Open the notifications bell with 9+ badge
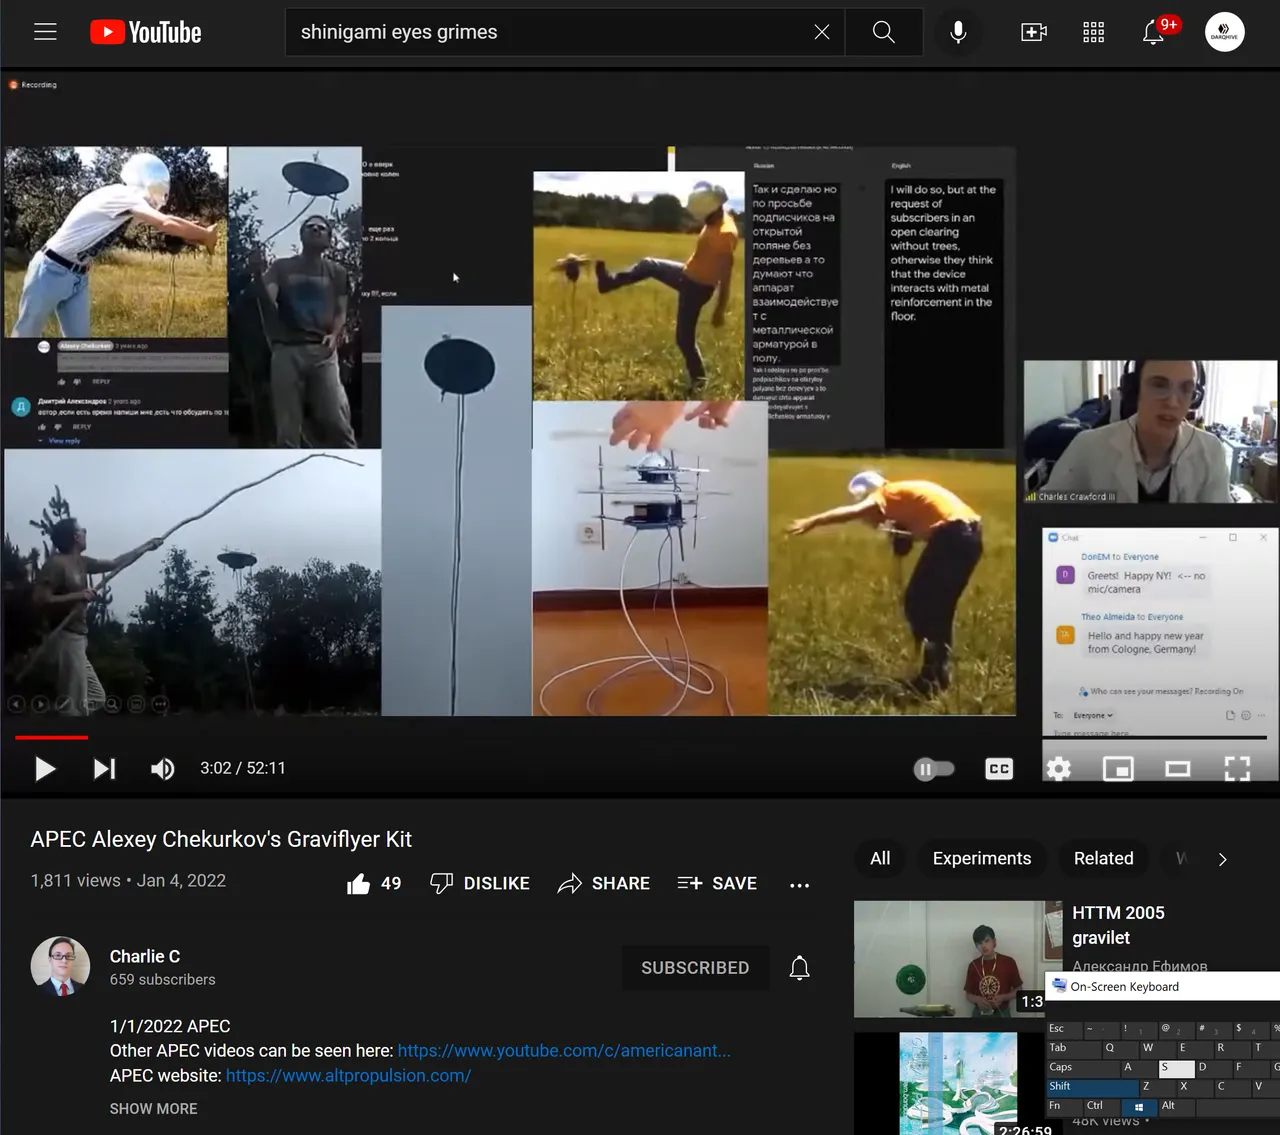Image resolution: width=1280 pixels, height=1135 pixels. pos(1154,32)
